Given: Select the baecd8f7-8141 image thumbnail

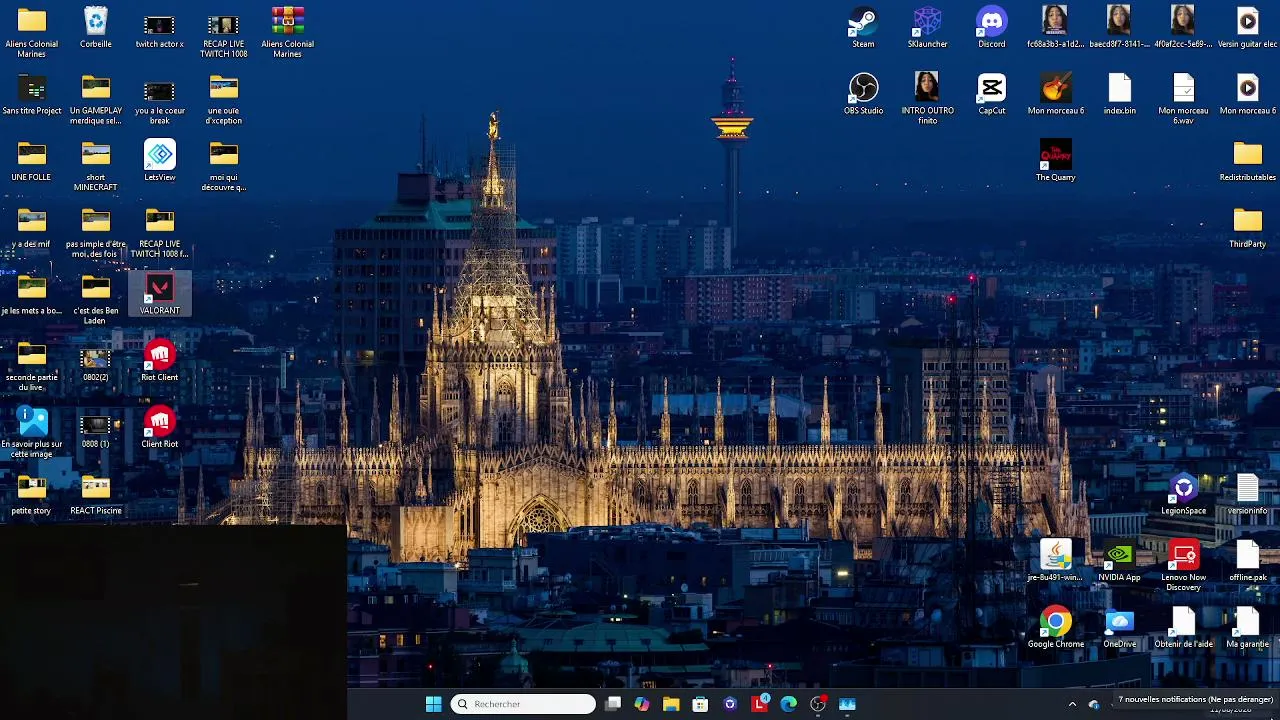Looking at the screenshot, I should (1119, 21).
